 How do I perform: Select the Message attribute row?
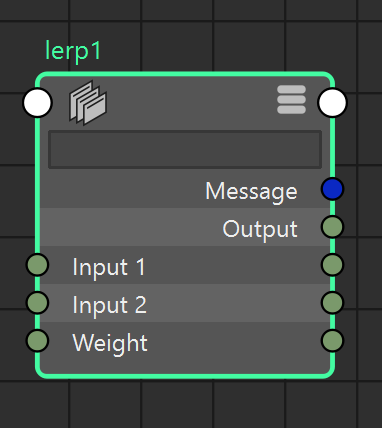point(185,189)
